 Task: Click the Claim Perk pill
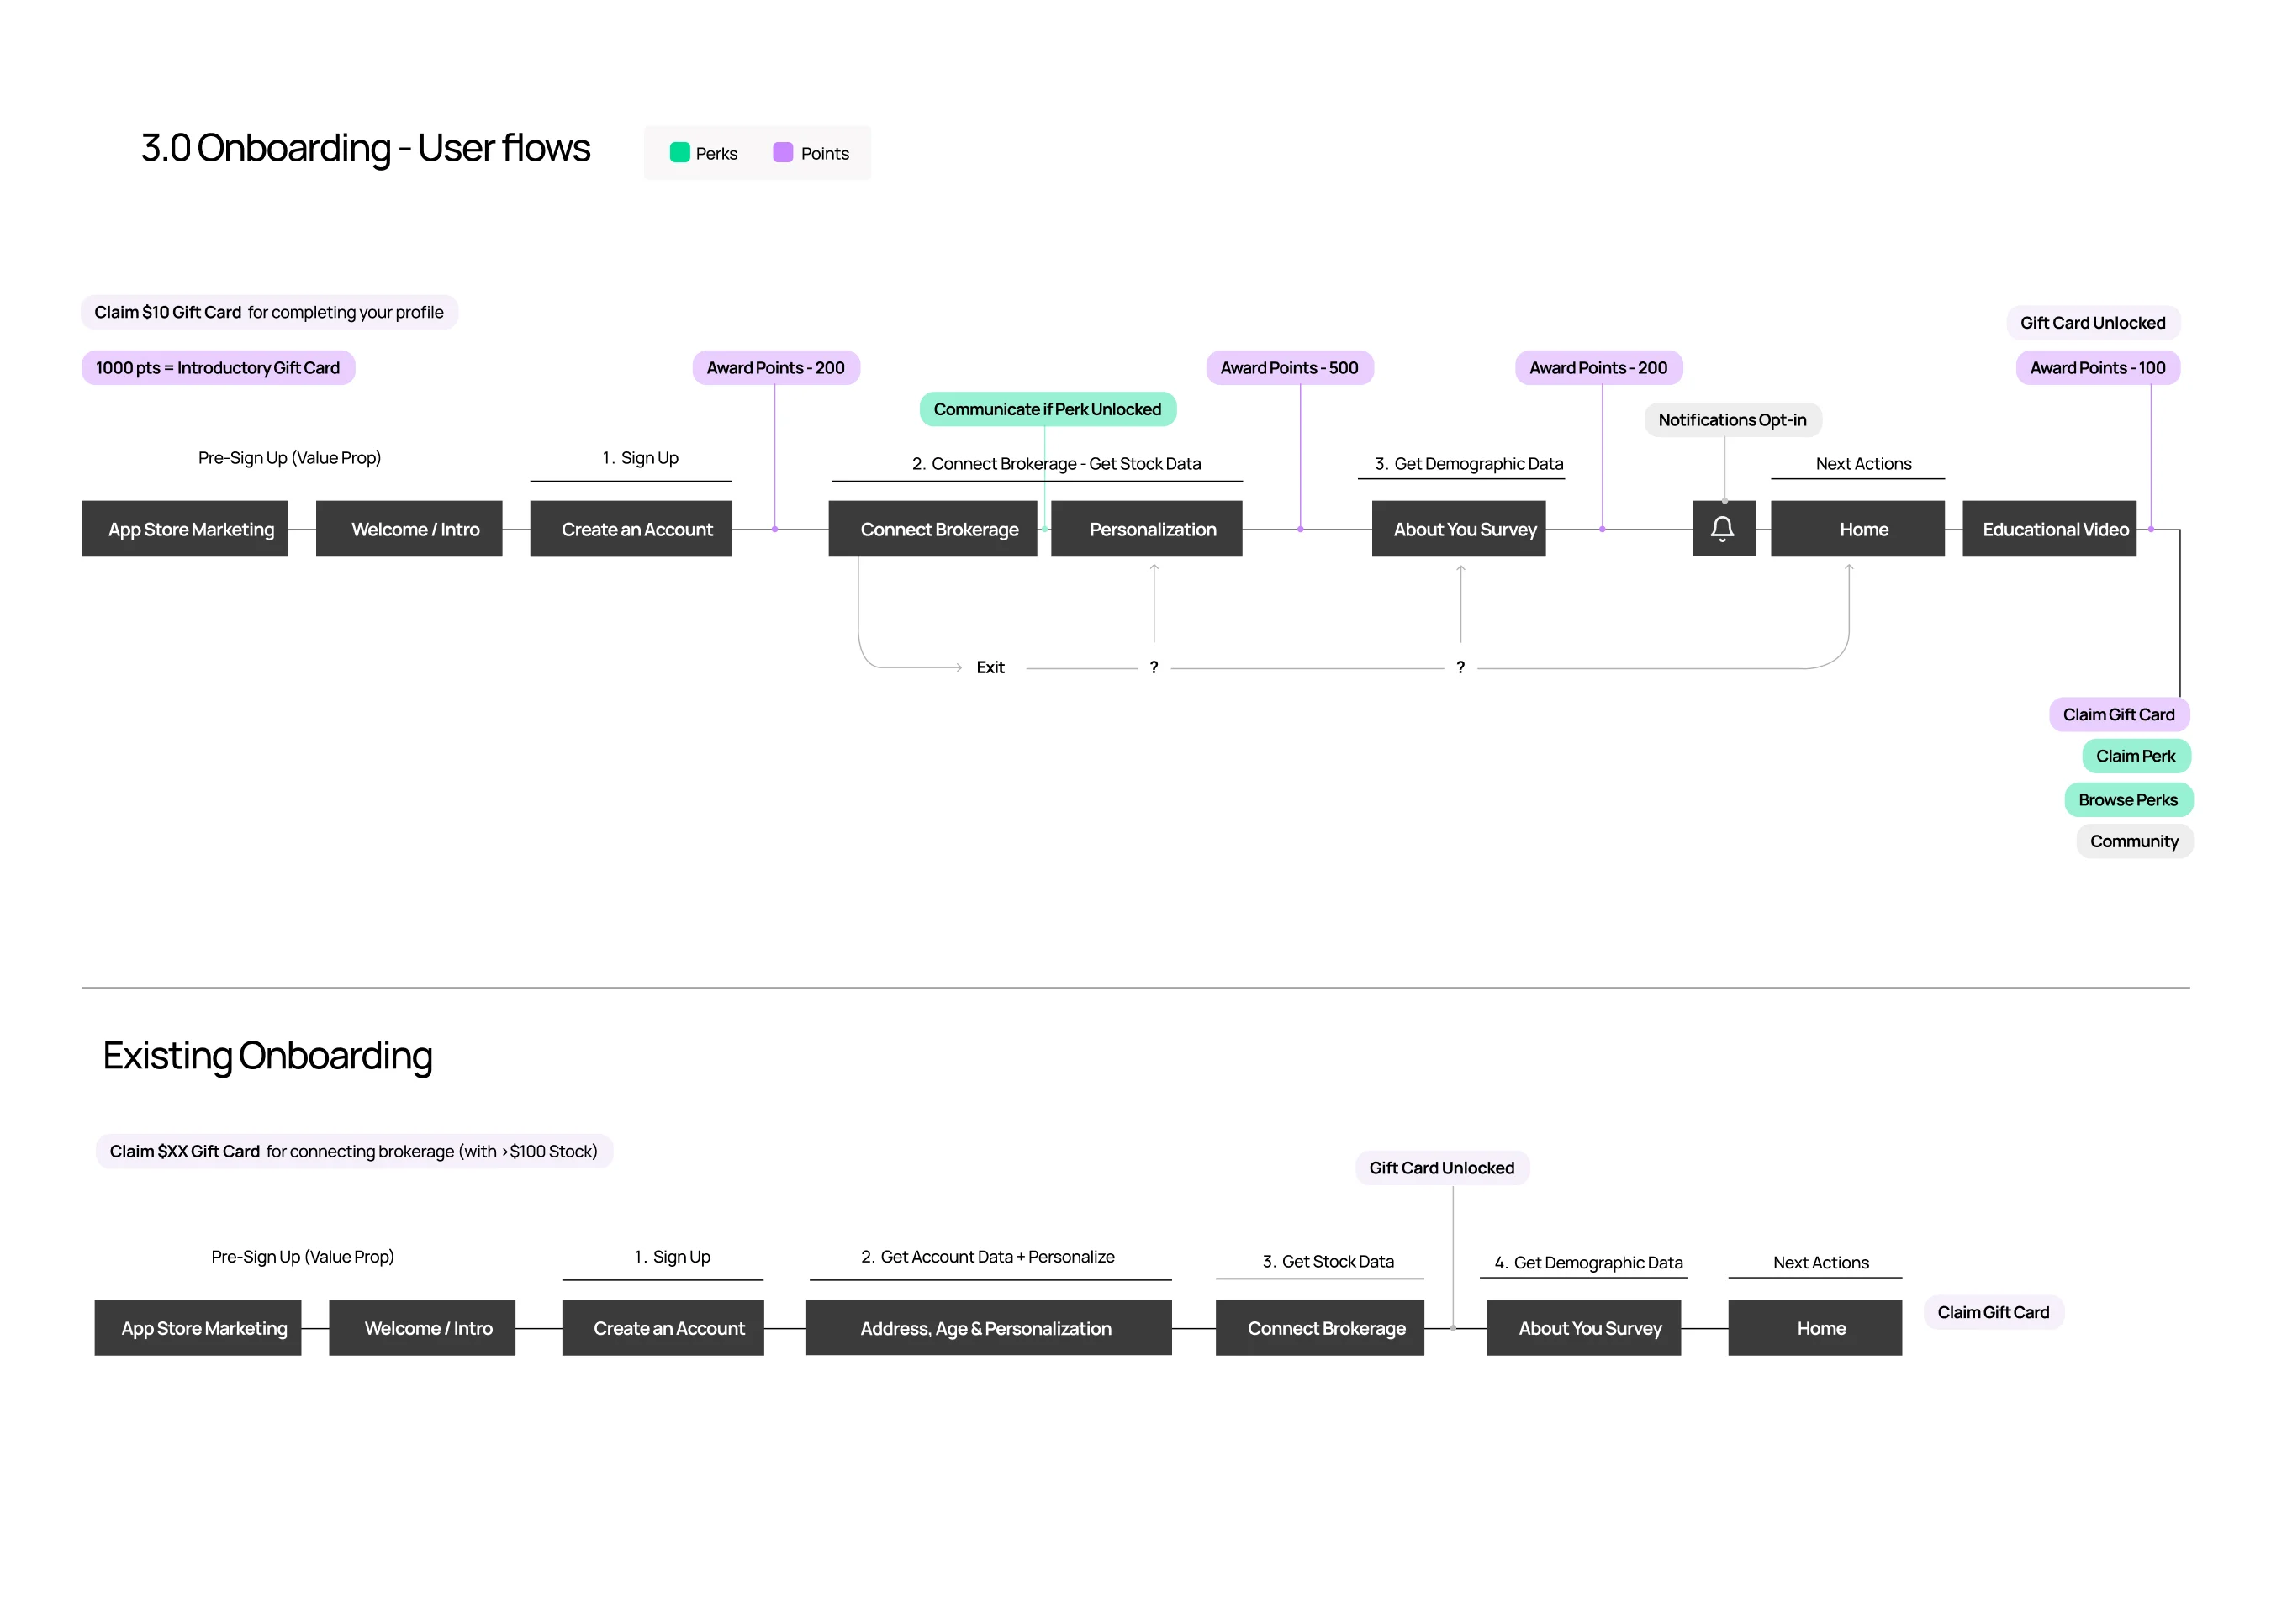(2135, 756)
